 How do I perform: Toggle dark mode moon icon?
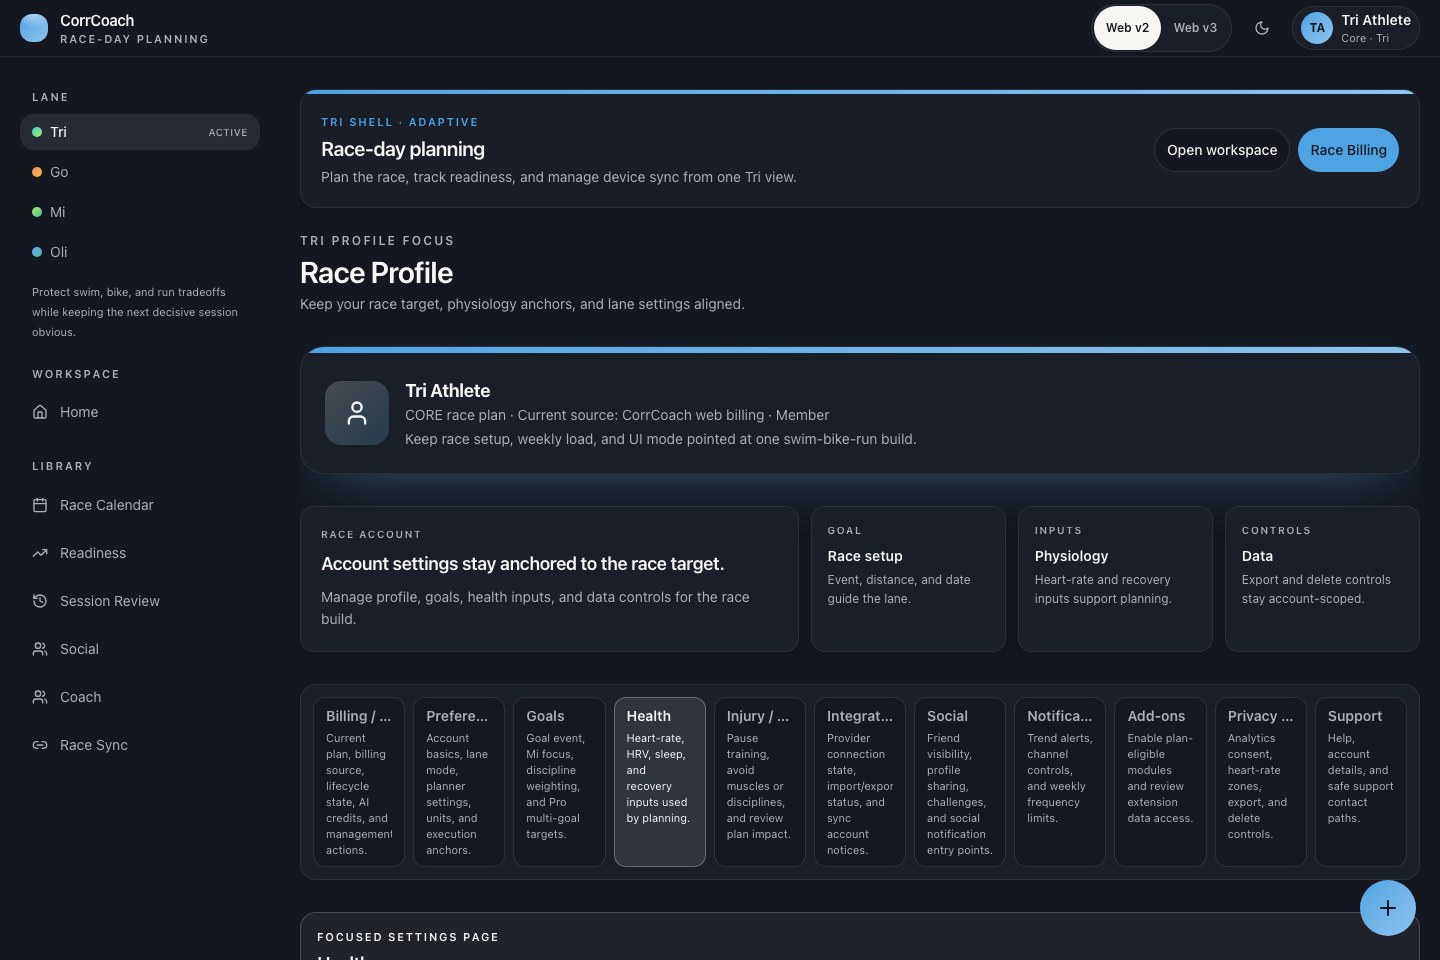pos(1262,28)
